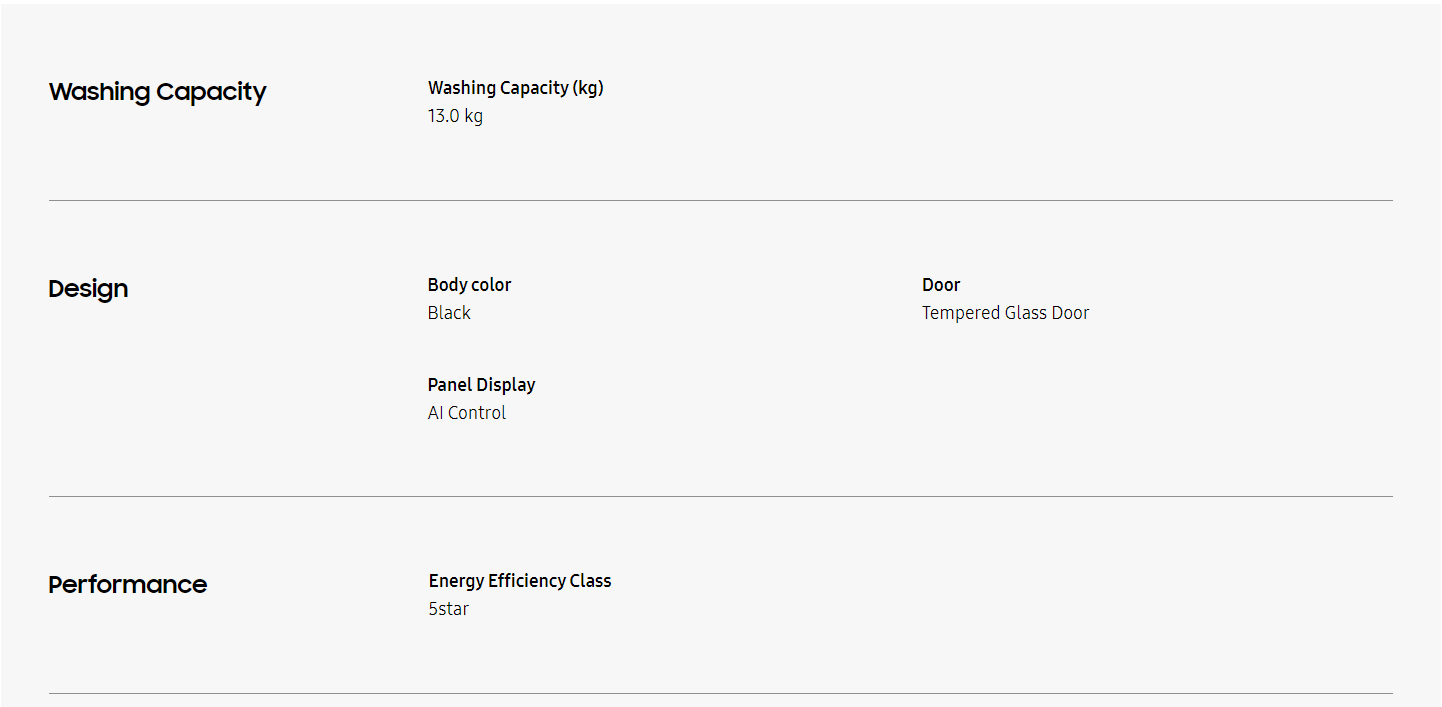Click the divider line below Performance section
1442x707 pixels.
720,693
